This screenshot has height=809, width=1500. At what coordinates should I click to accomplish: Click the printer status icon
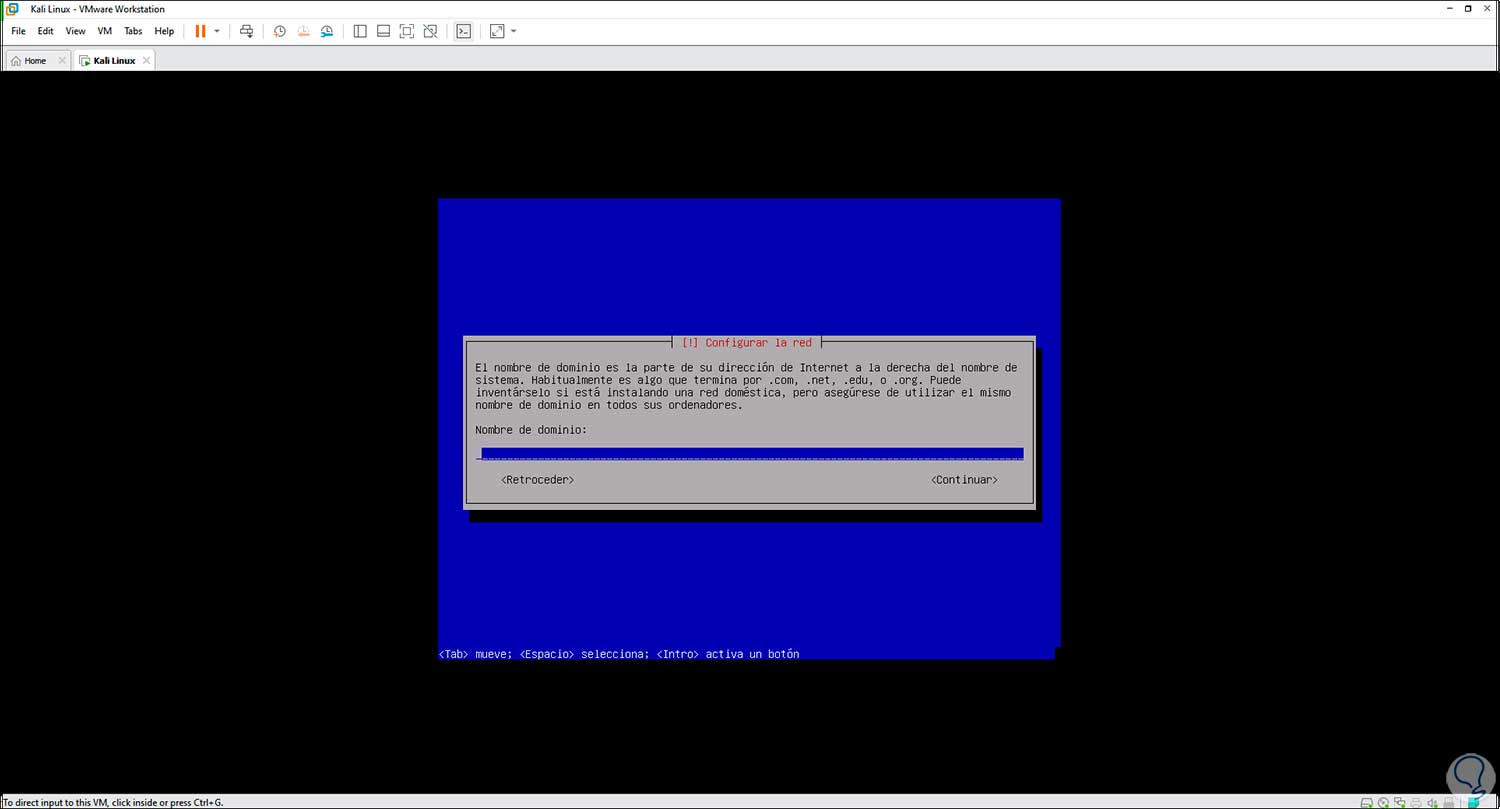pos(1415,802)
